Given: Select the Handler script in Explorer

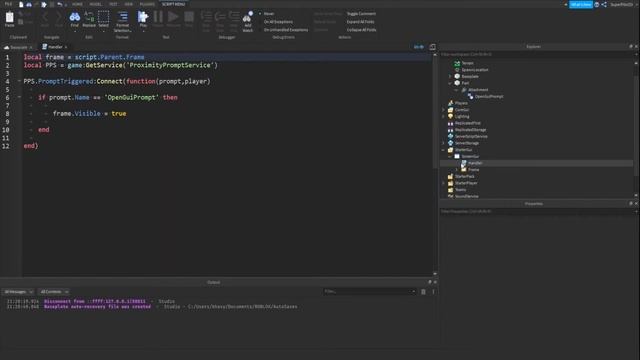Looking at the screenshot, I should 472,163.
